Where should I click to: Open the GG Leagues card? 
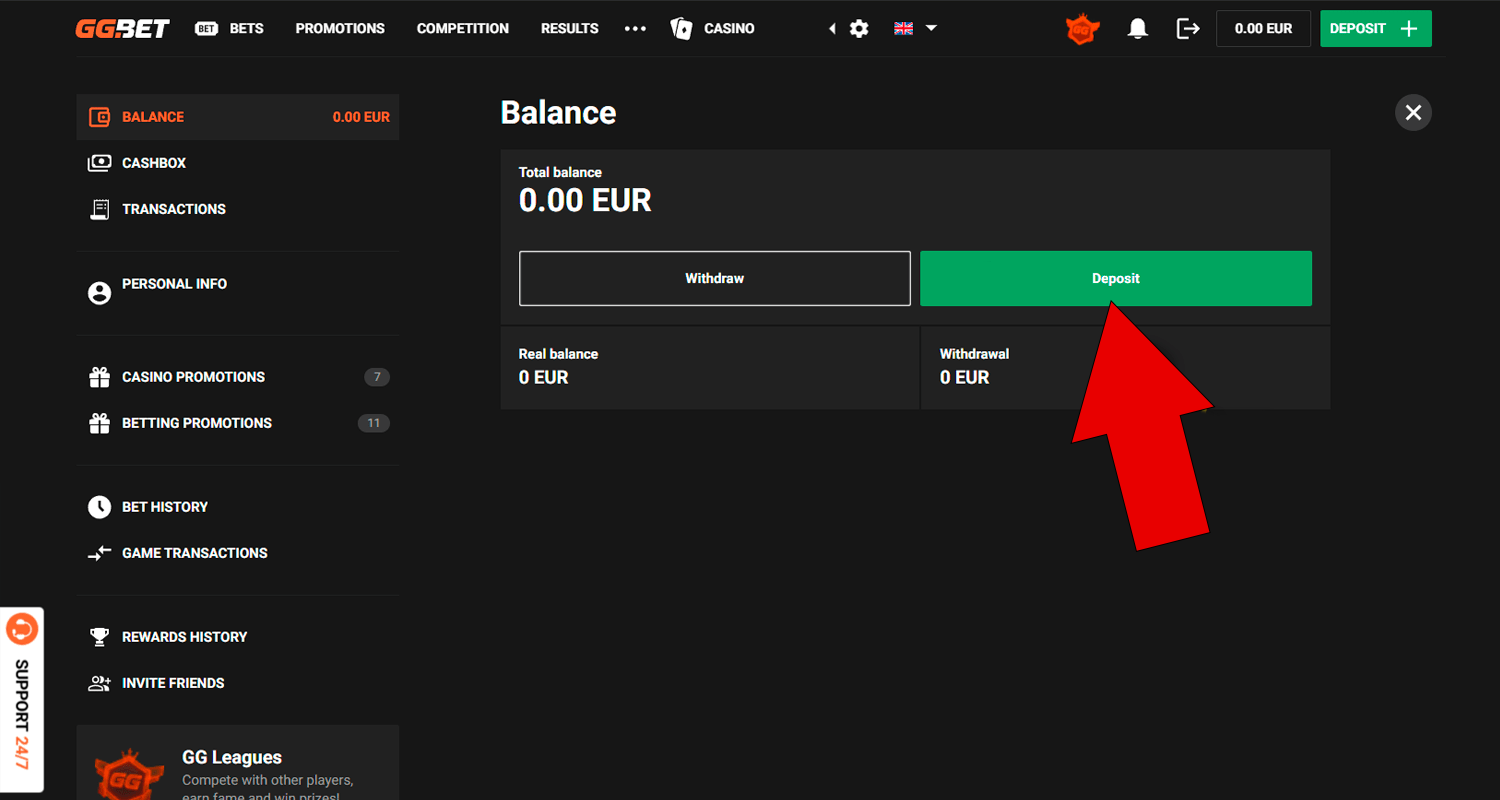point(238,762)
